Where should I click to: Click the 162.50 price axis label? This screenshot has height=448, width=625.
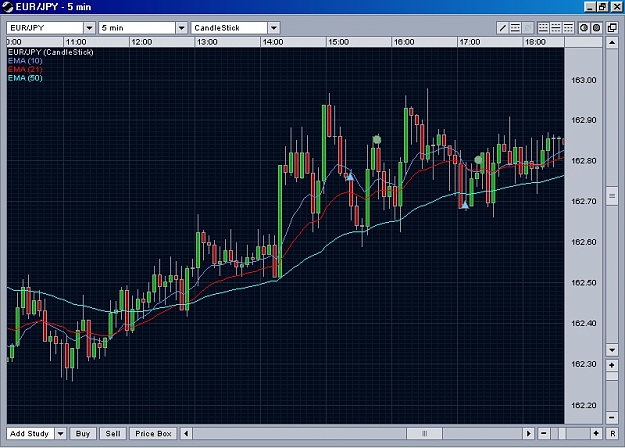pyautogui.click(x=584, y=283)
